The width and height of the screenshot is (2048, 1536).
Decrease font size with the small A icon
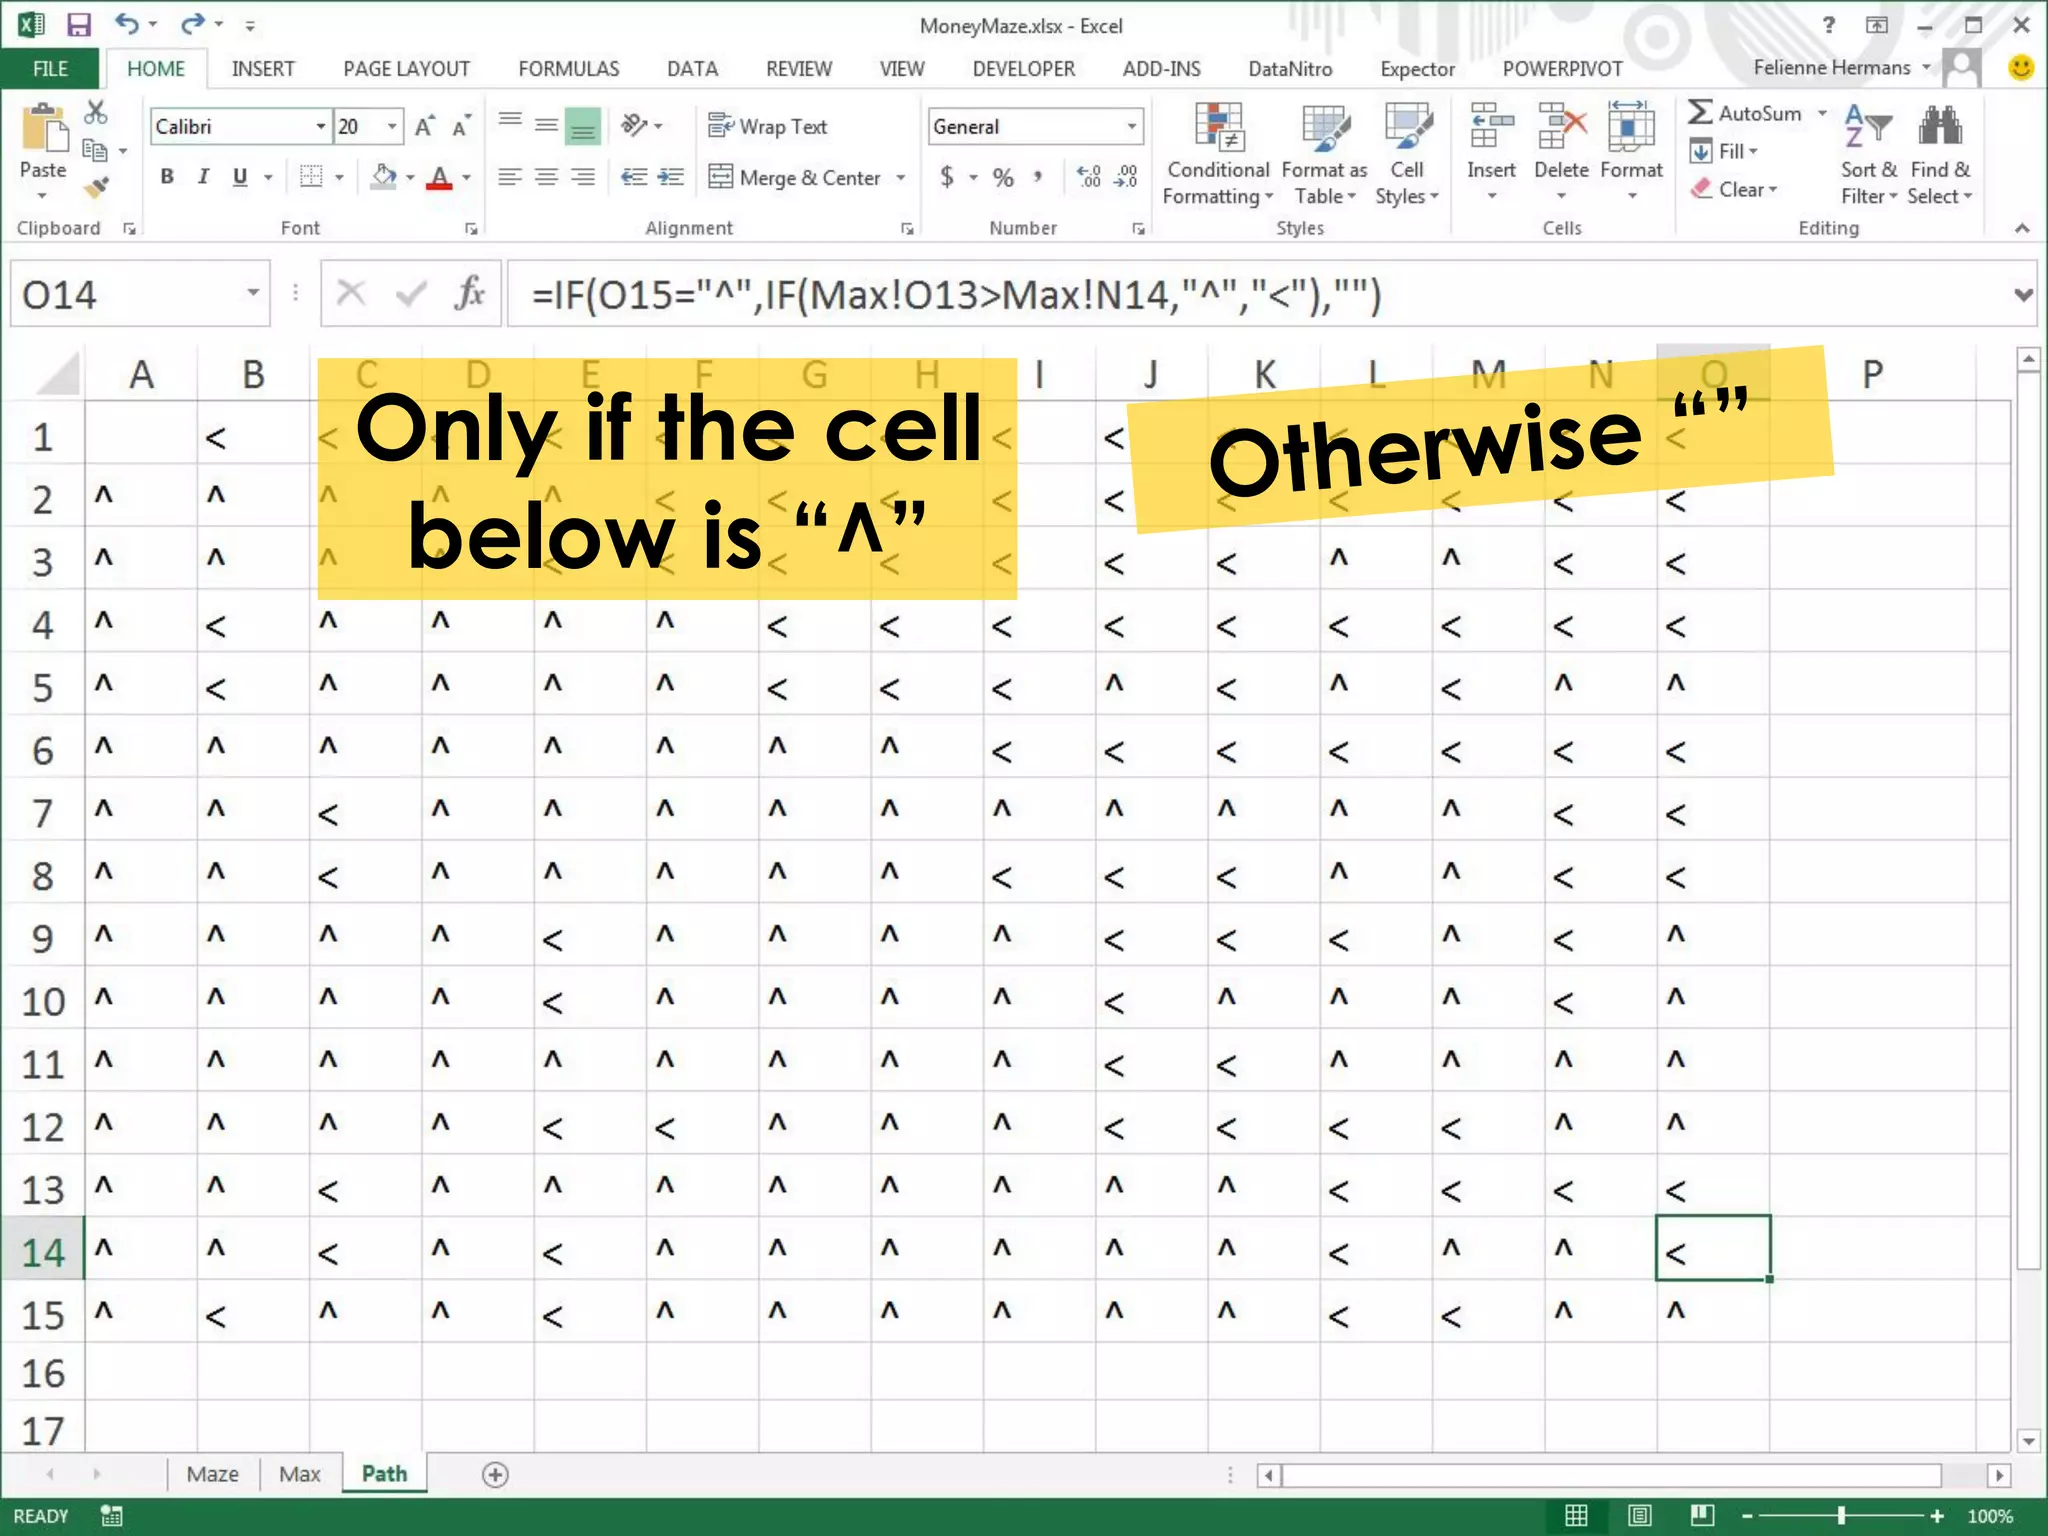pos(461,126)
